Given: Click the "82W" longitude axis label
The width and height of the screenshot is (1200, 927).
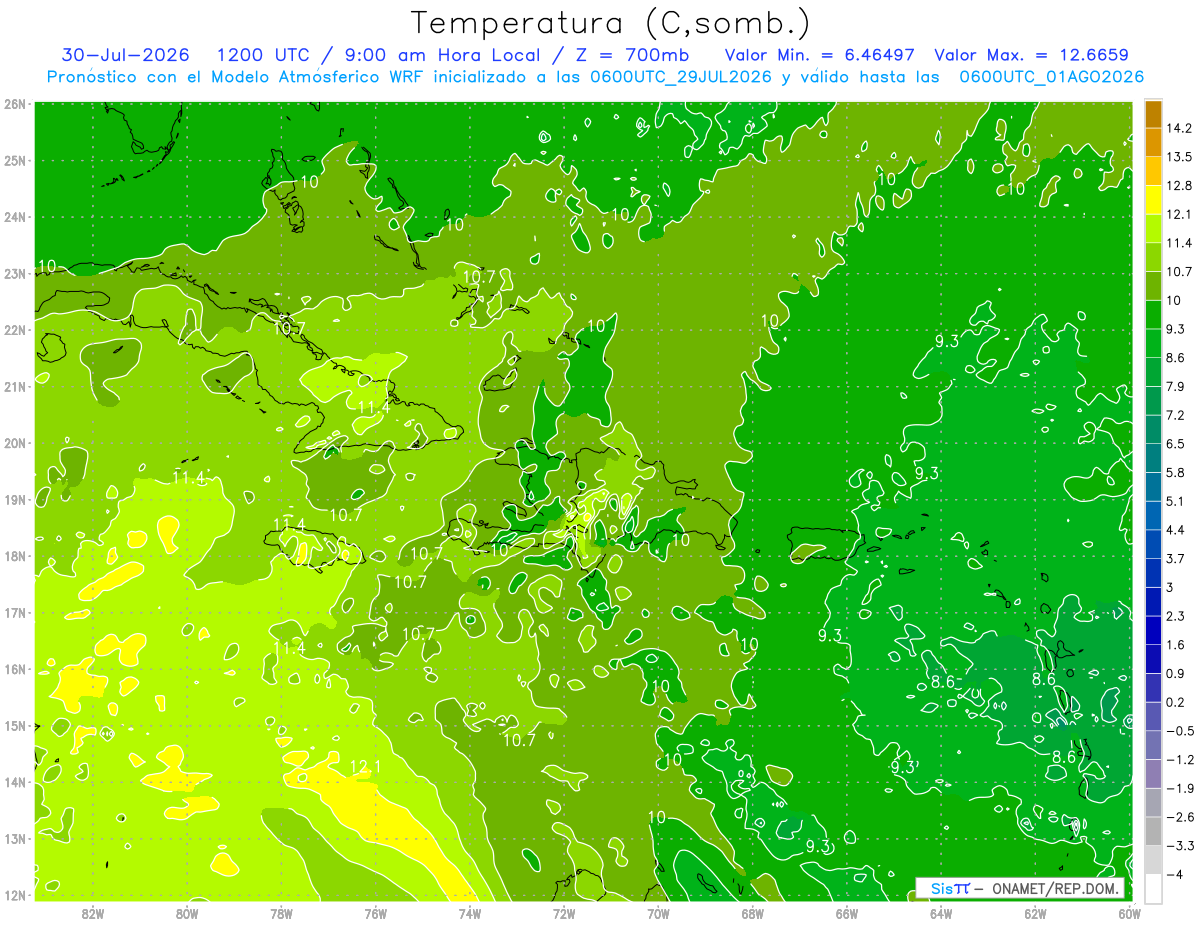Looking at the screenshot, I should point(93,913).
